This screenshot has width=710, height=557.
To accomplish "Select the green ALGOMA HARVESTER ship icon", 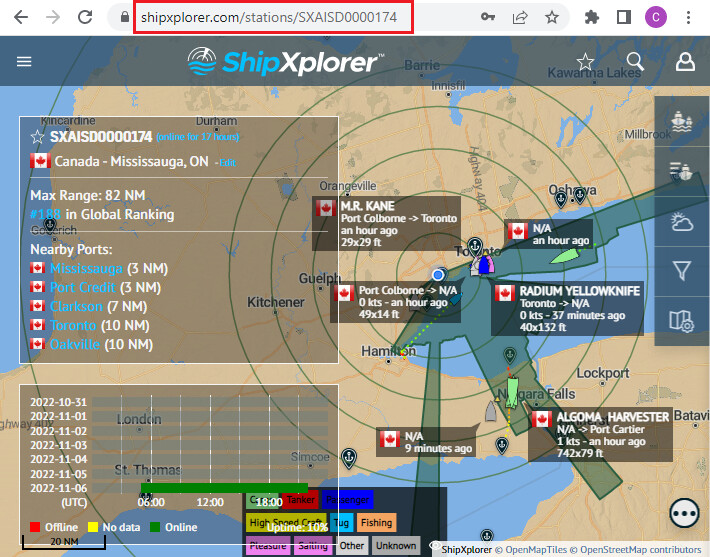I will (x=512, y=393).
